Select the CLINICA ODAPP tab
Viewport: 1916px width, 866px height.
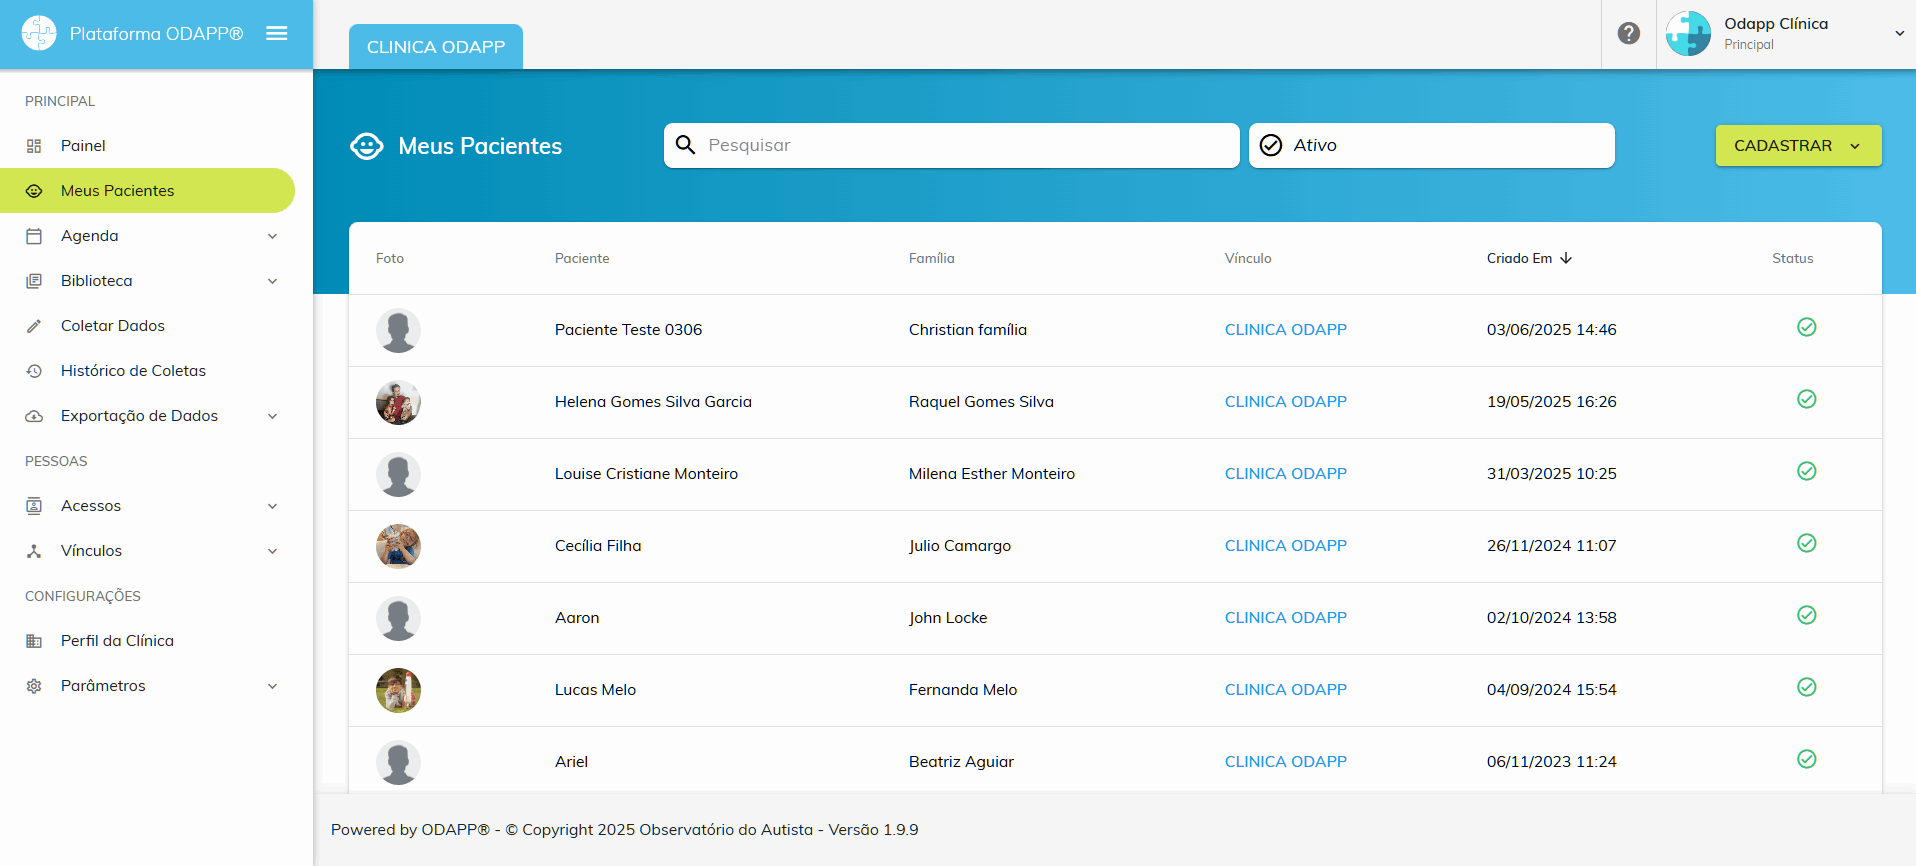(436, 47)
